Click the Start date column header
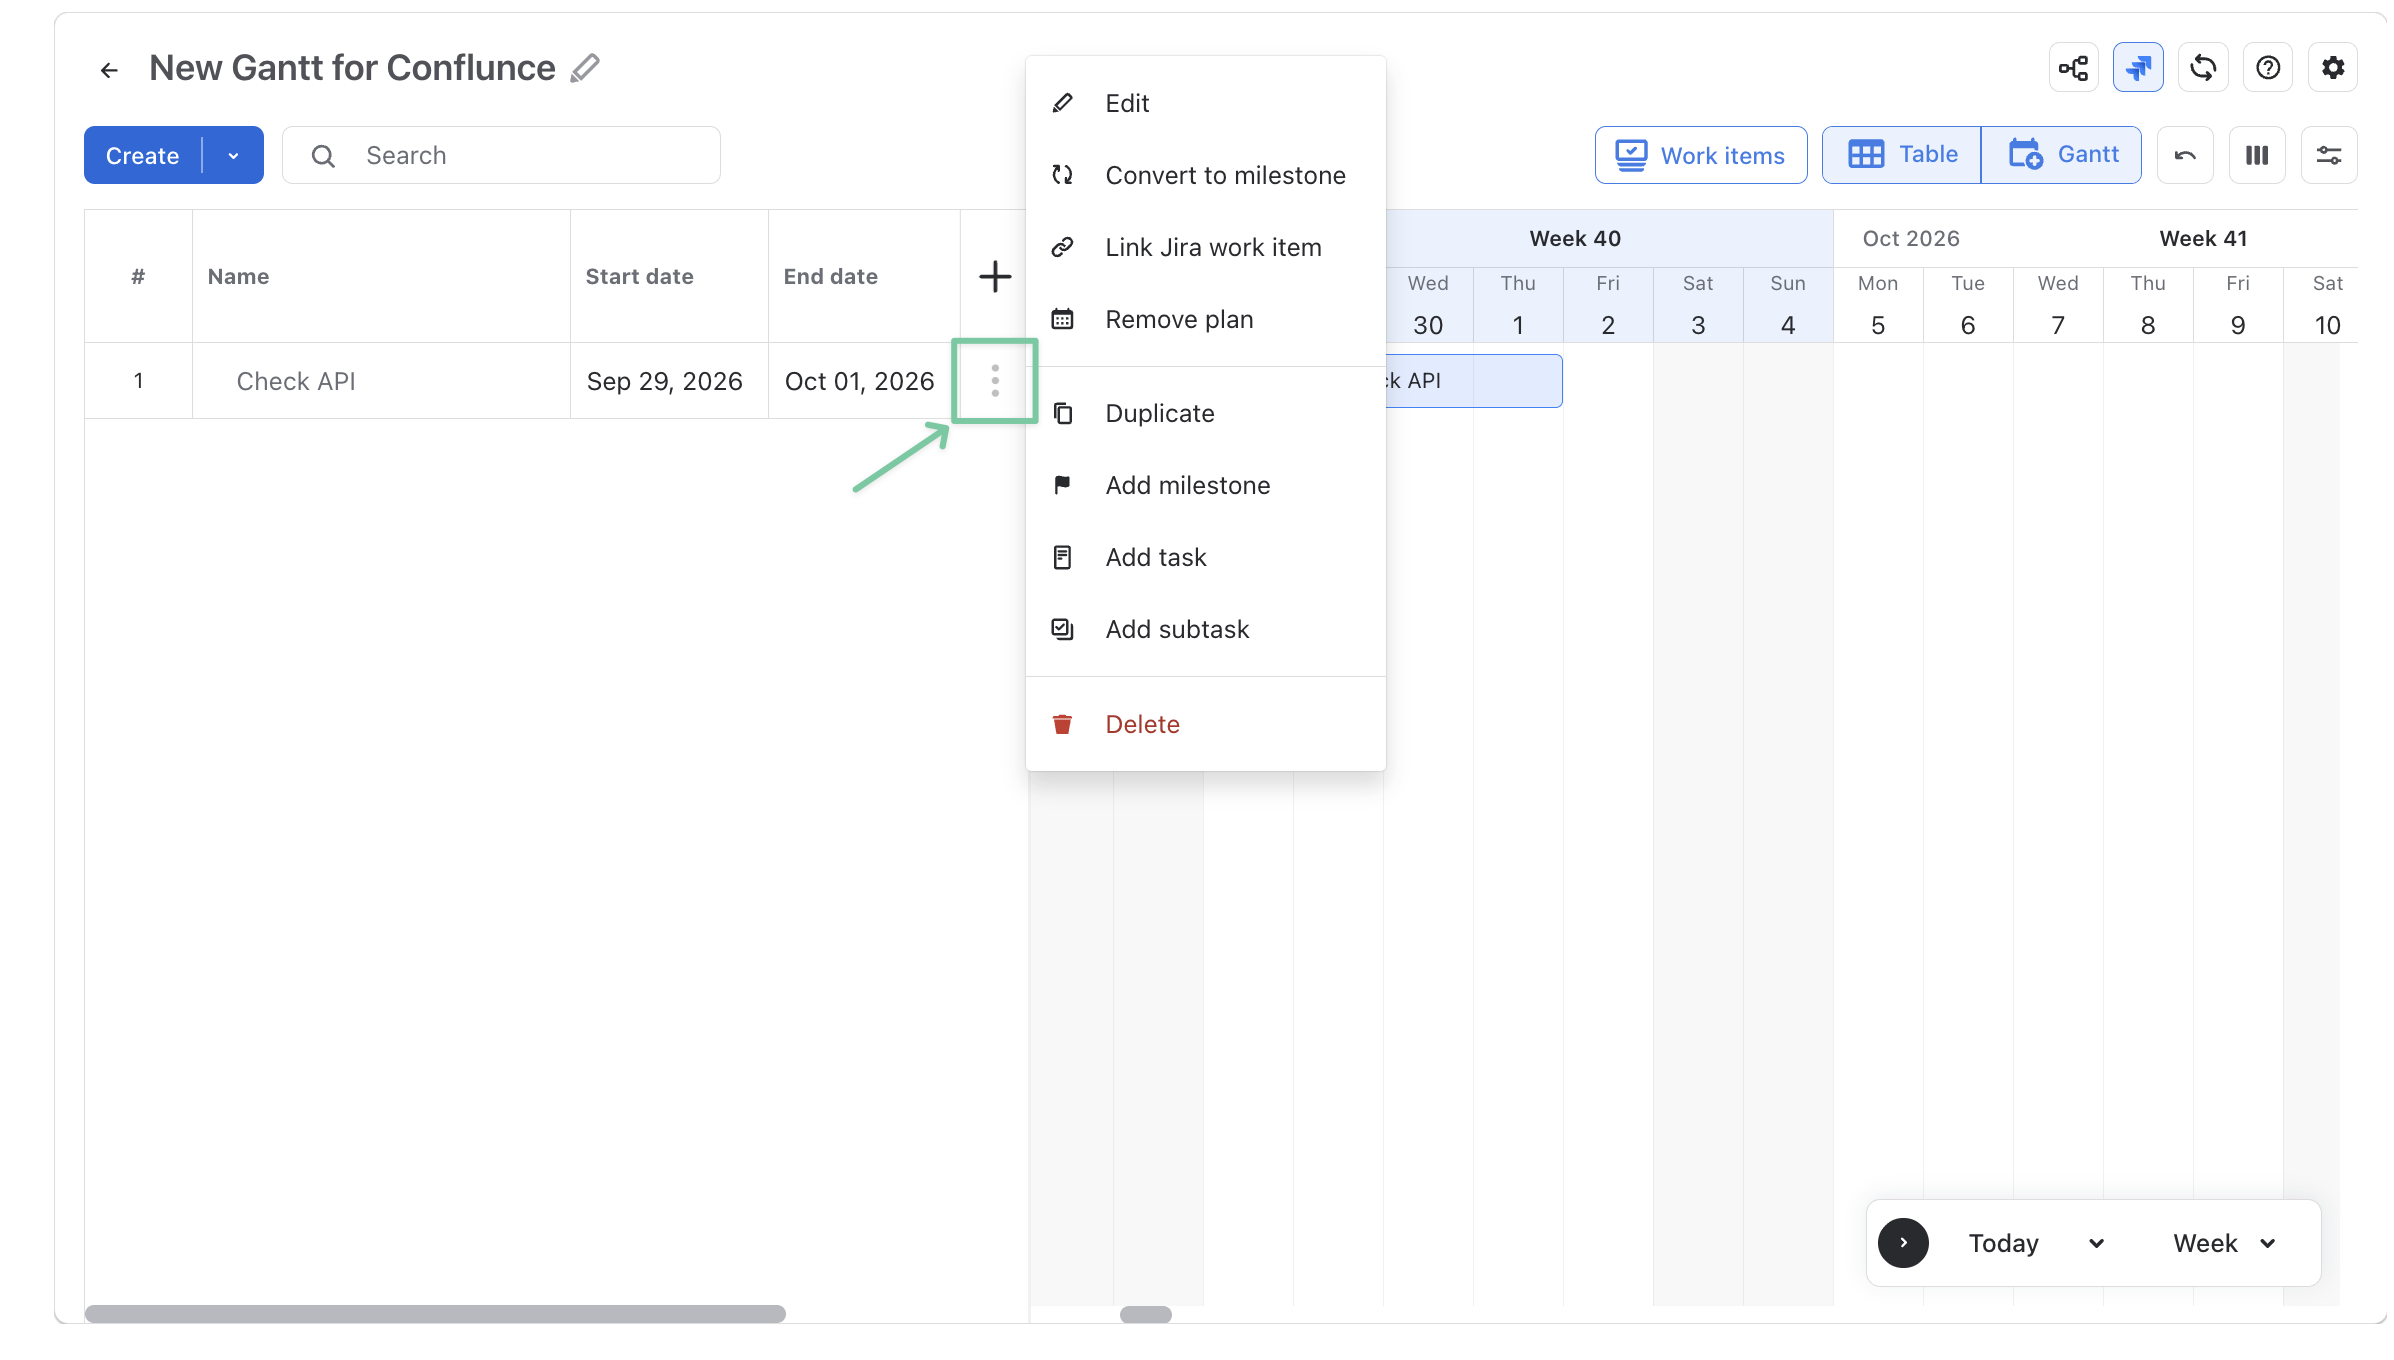Image resolution: width=2394 pixels, height=1360 pixels. tap(669, 277)
